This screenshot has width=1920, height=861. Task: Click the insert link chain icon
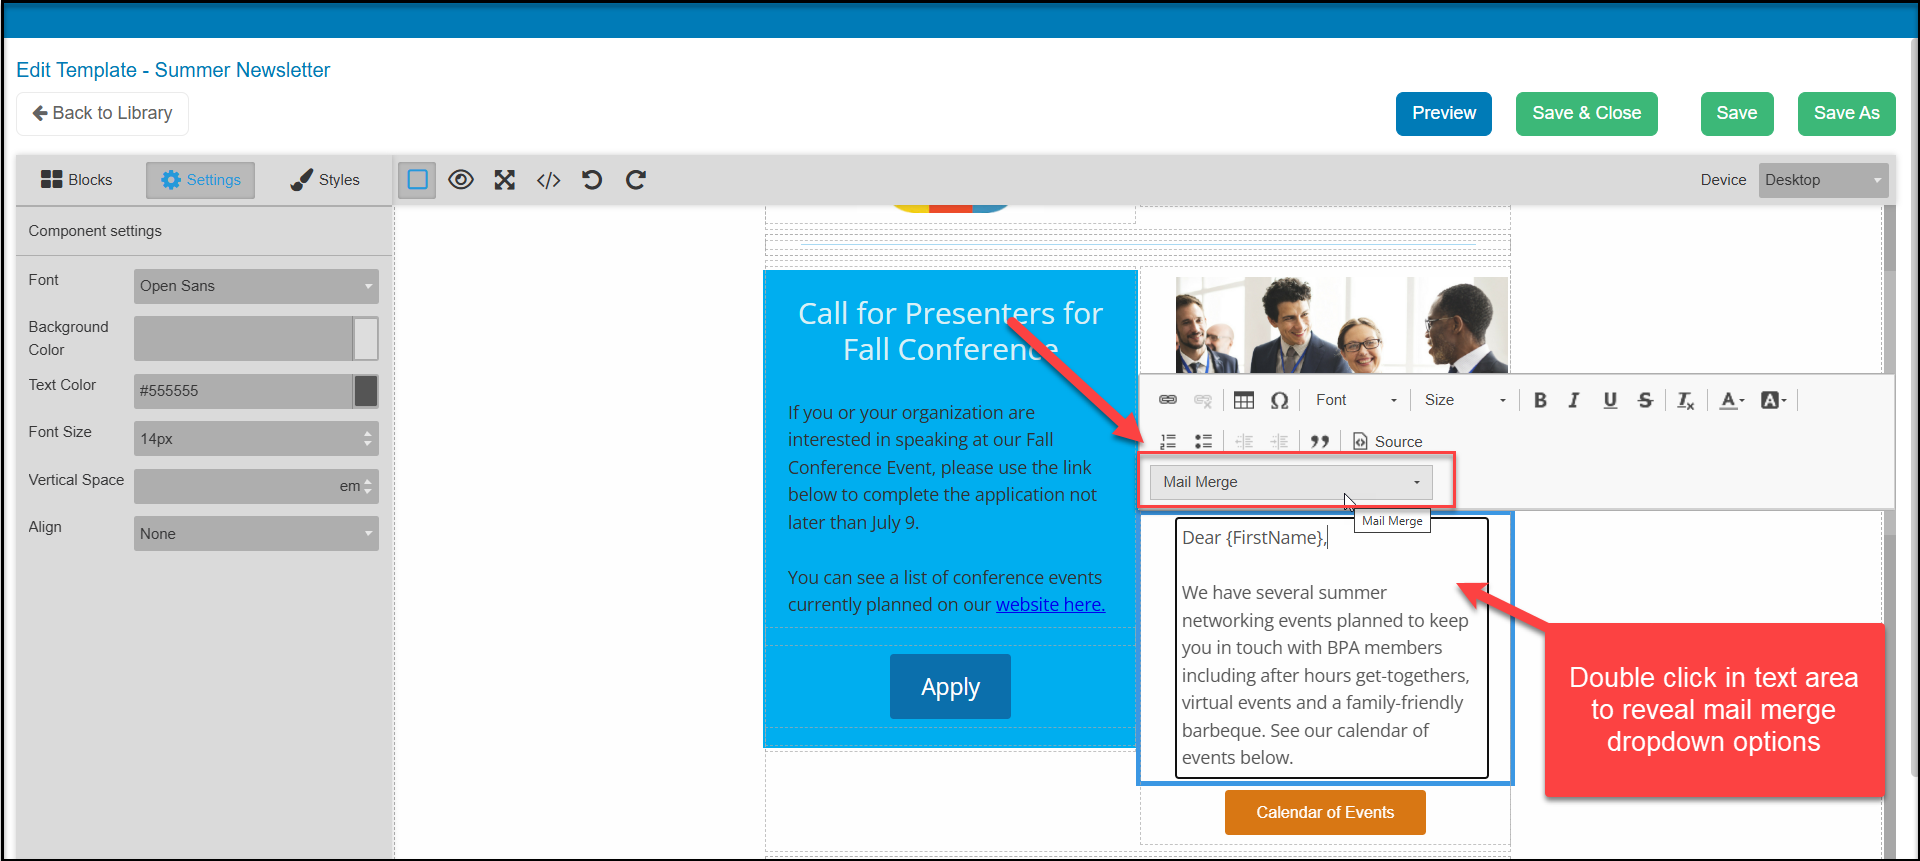coord(1168,400)
